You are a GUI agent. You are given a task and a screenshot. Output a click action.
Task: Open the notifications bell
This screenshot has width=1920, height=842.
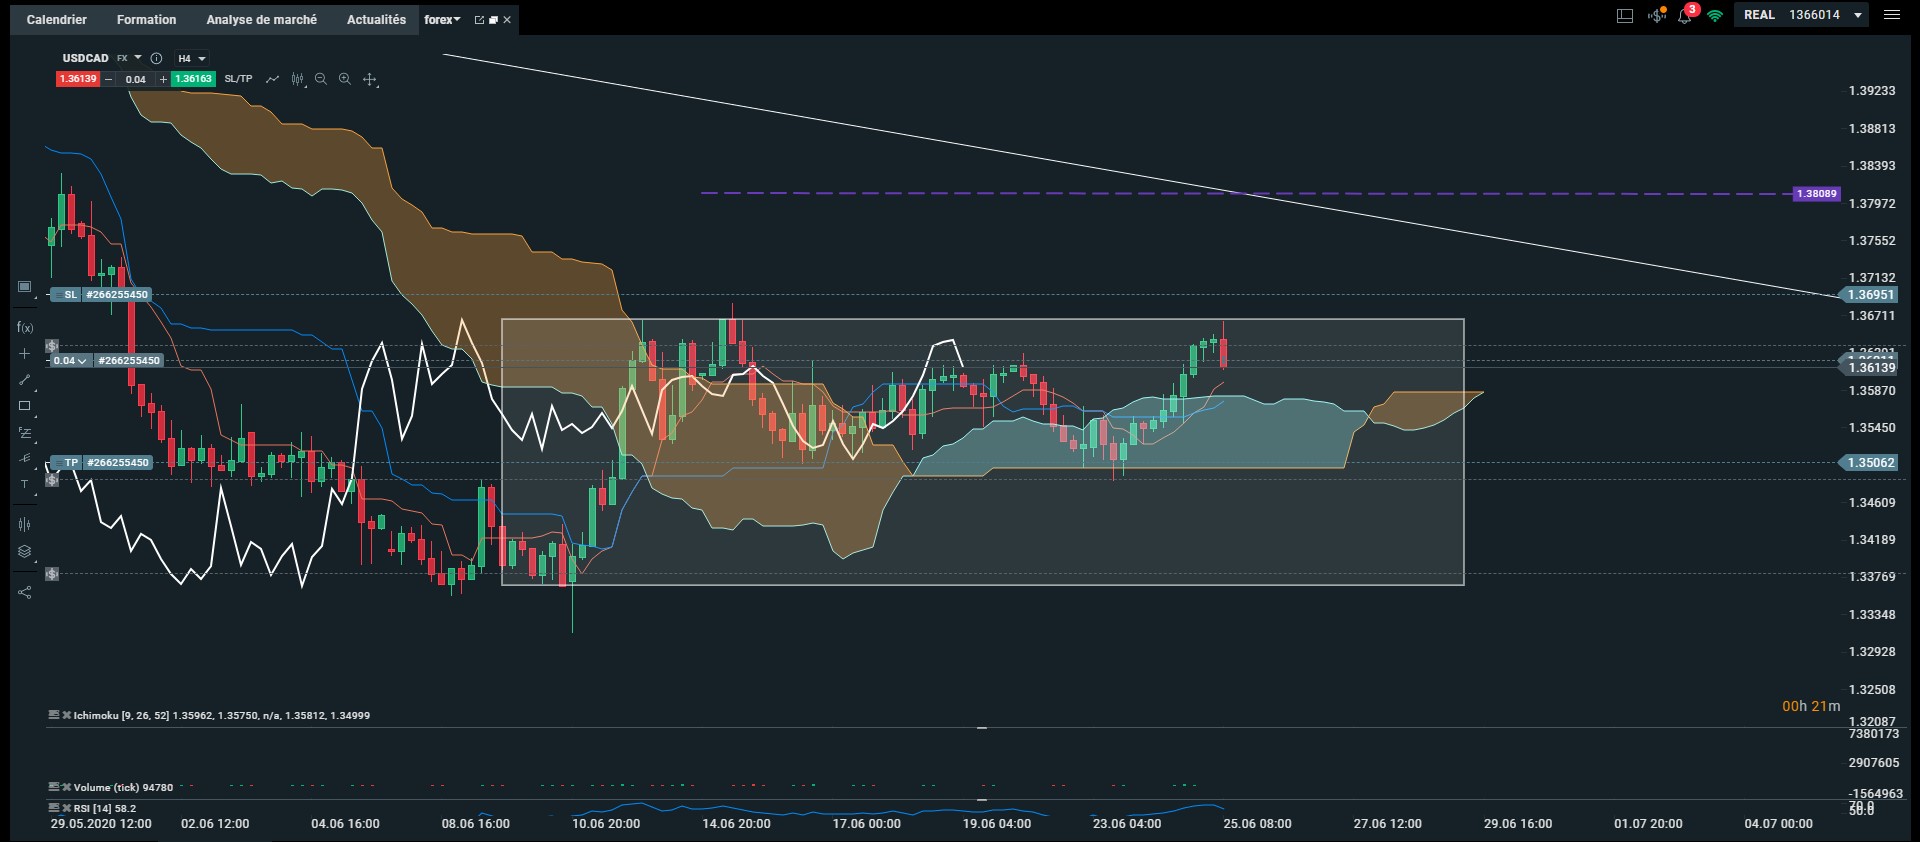[1685, 16]
